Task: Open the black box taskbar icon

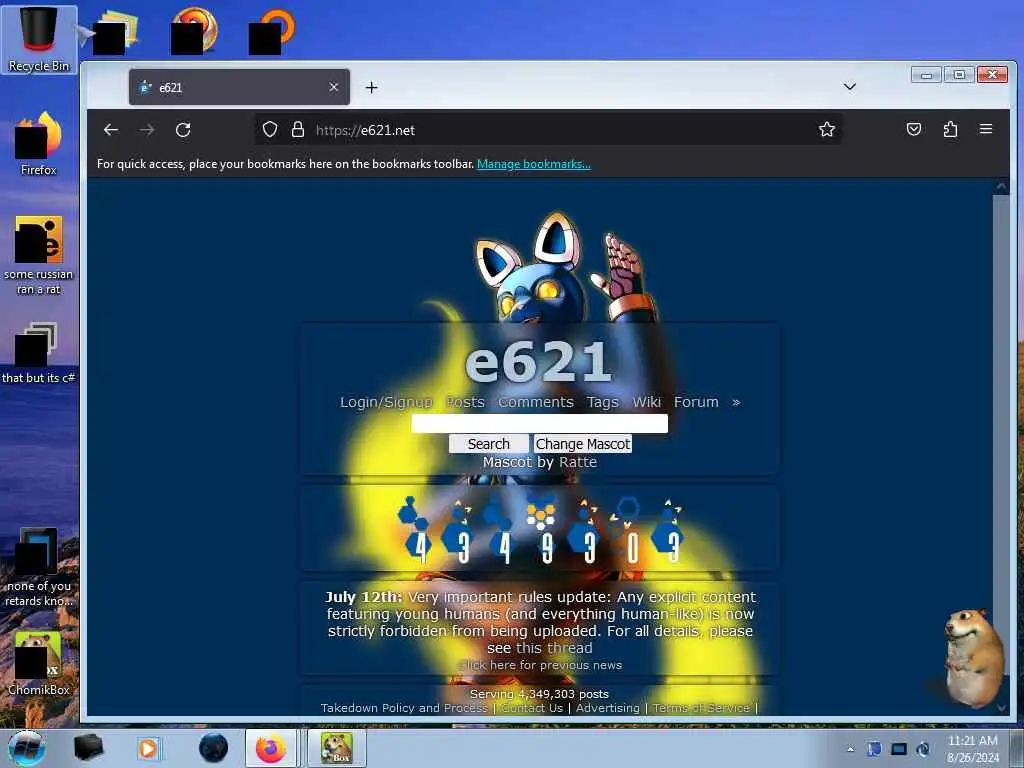Action: pyautogui.click(x=88, y=748)
